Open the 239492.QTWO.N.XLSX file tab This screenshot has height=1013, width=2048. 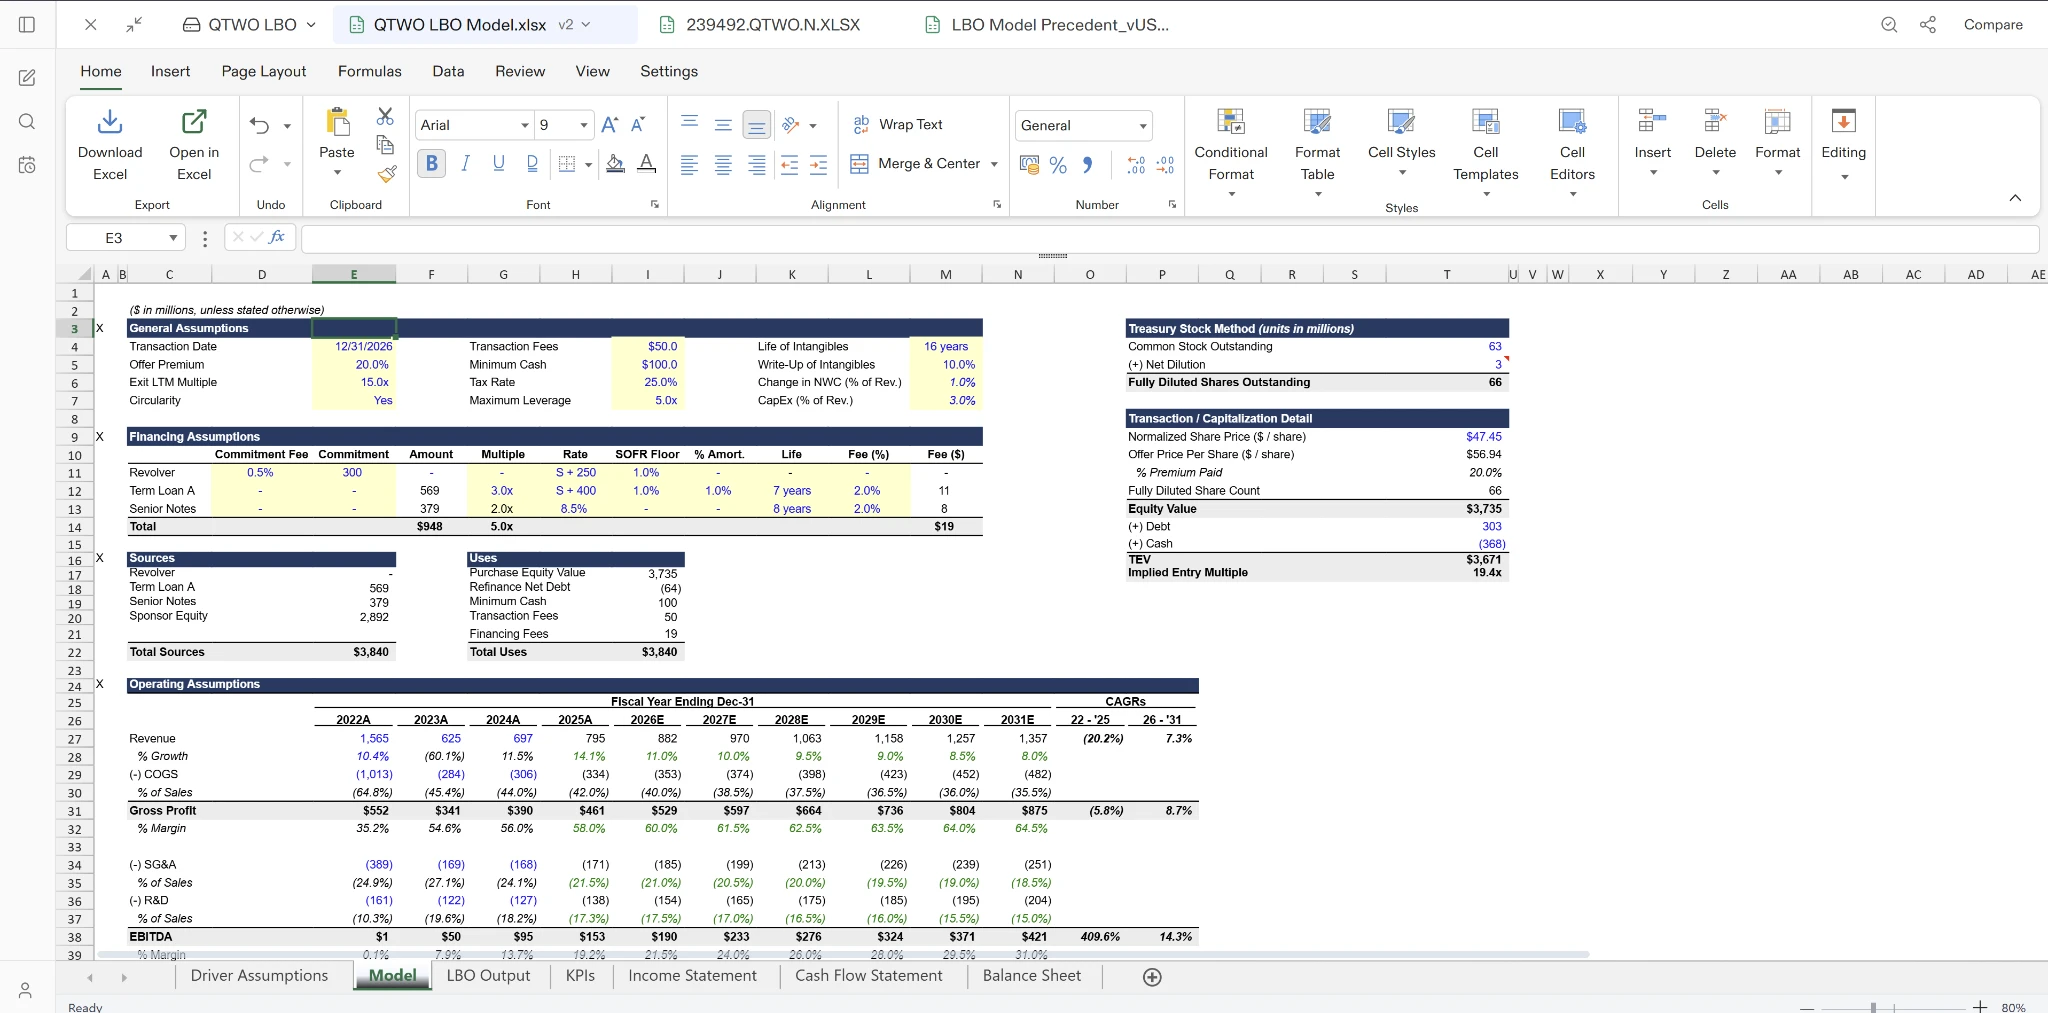760,24
